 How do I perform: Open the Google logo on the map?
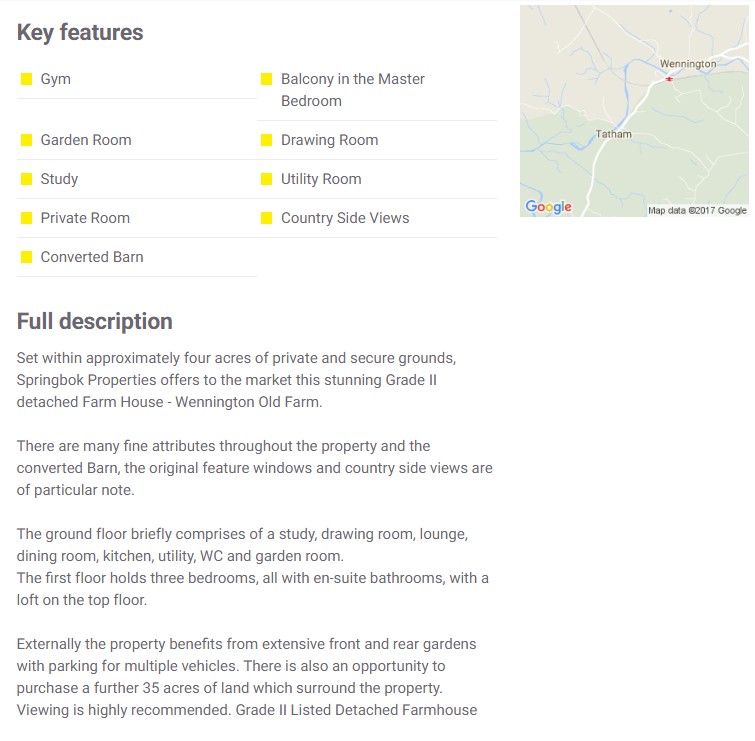tap(548, 207)
